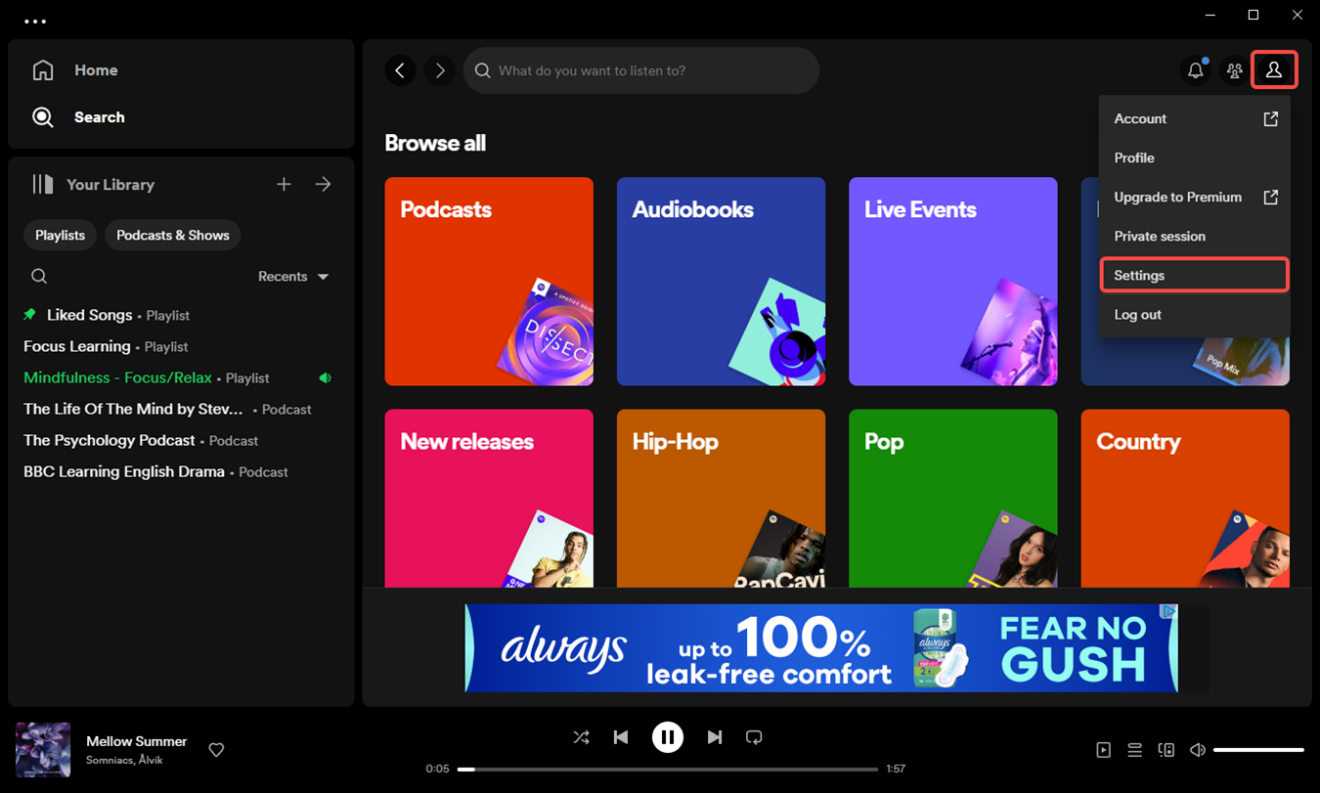
Task: Open notifications bell icon
Action: coord(1195,70)
